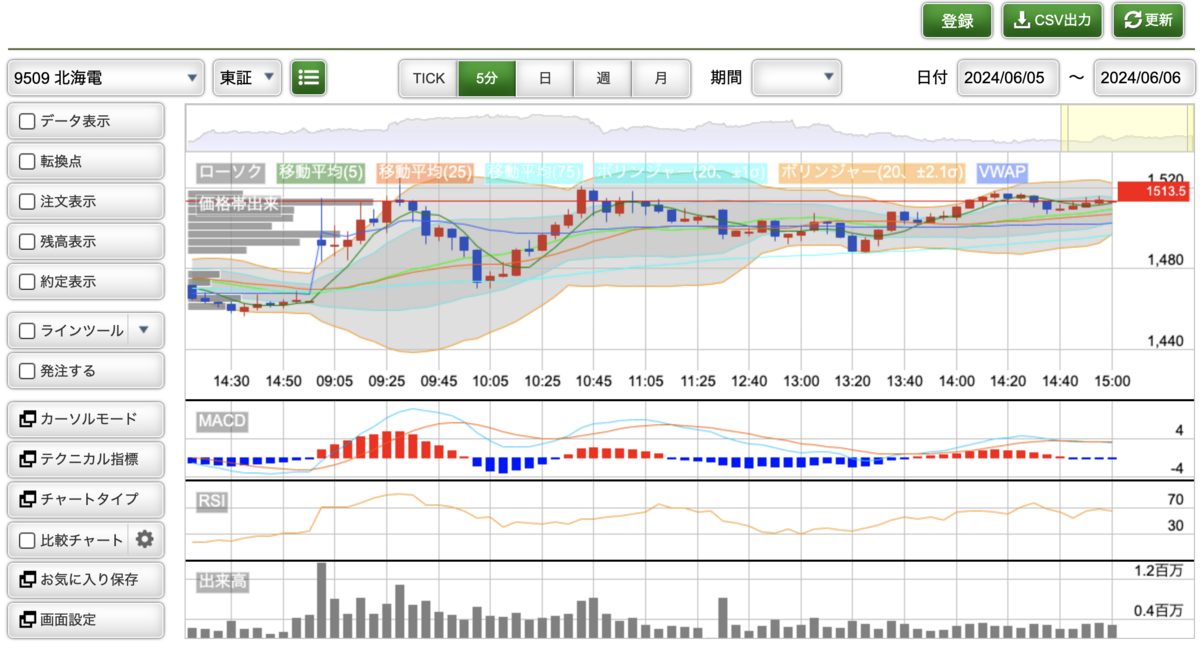This screenshot has height=665, width=1200.
Task: Switch to the 日 interval tab
Action: click(x=545, y=78)
